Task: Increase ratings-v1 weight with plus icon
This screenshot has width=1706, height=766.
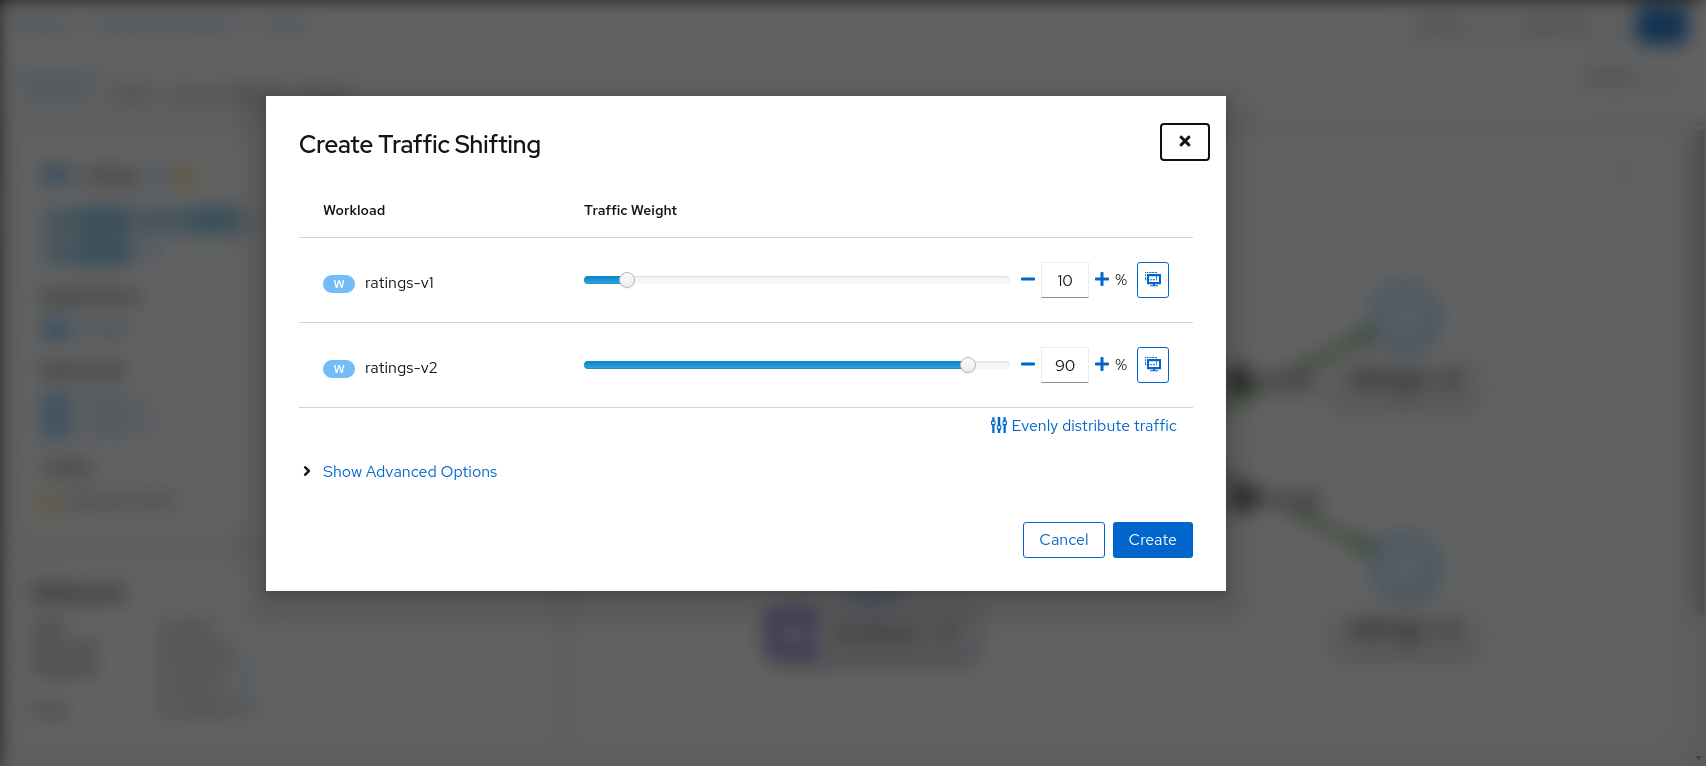Action: tap(1101, 280)
